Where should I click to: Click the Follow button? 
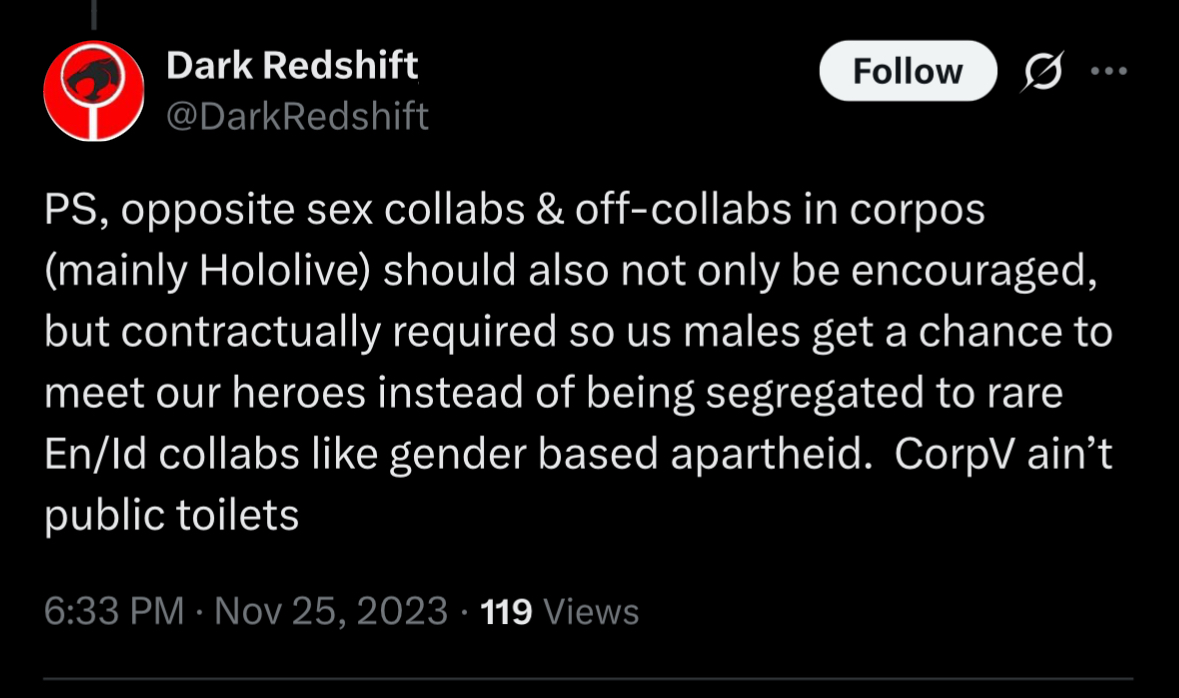(907, 72)
